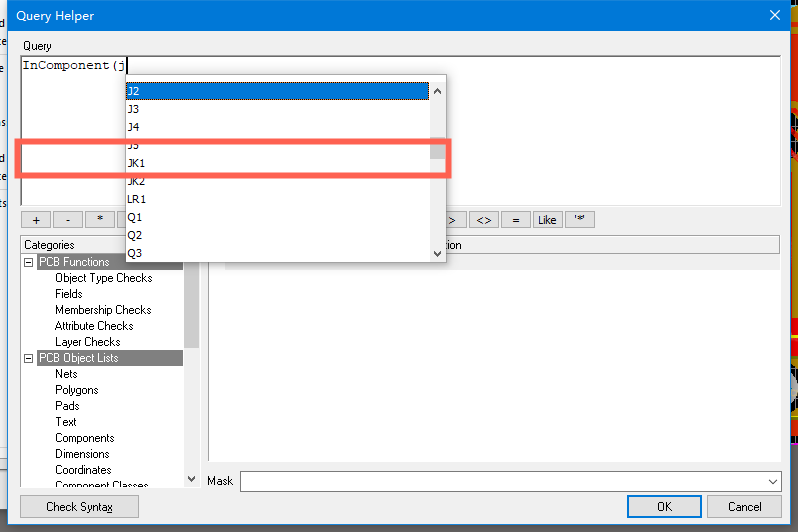The image size is (798, 532).
Task: Select Nets under PCB Object Lists
Action: click(66, 374)
